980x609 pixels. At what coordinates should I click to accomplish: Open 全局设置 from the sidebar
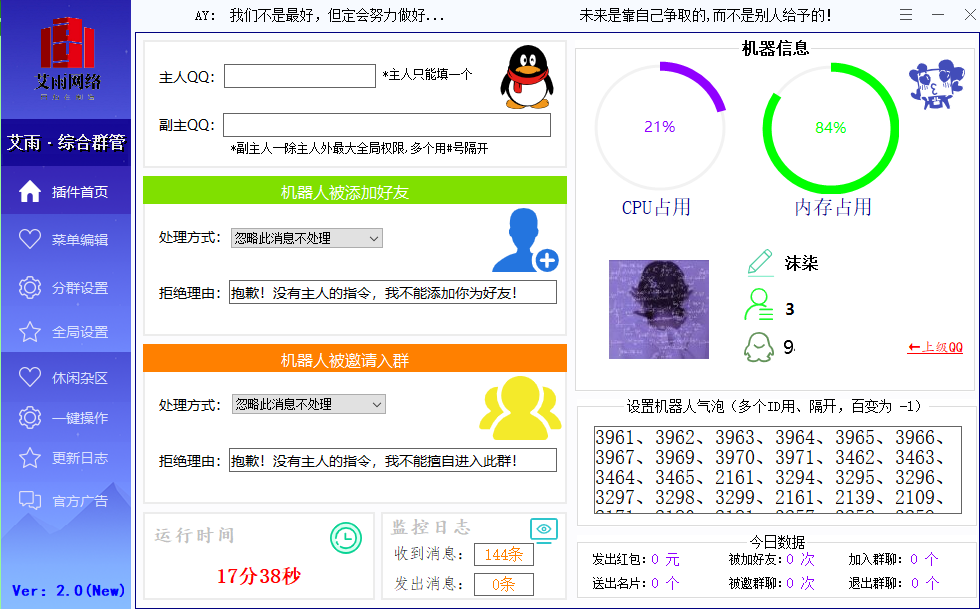point(66,332)
